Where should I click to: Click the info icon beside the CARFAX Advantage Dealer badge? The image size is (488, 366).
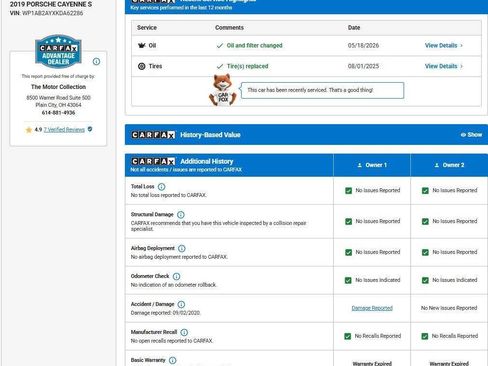pos(96,61)
